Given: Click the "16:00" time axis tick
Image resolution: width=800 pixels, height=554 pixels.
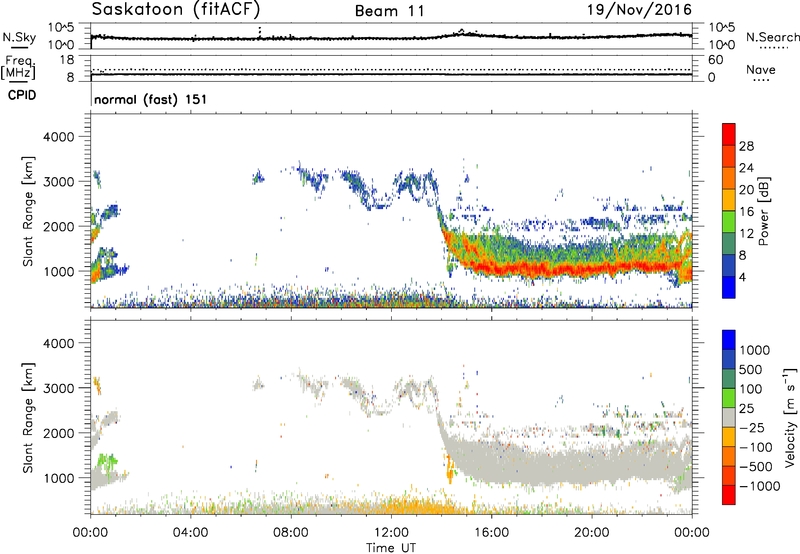Looking at the screenshot, I should click(x=491, y=533).
